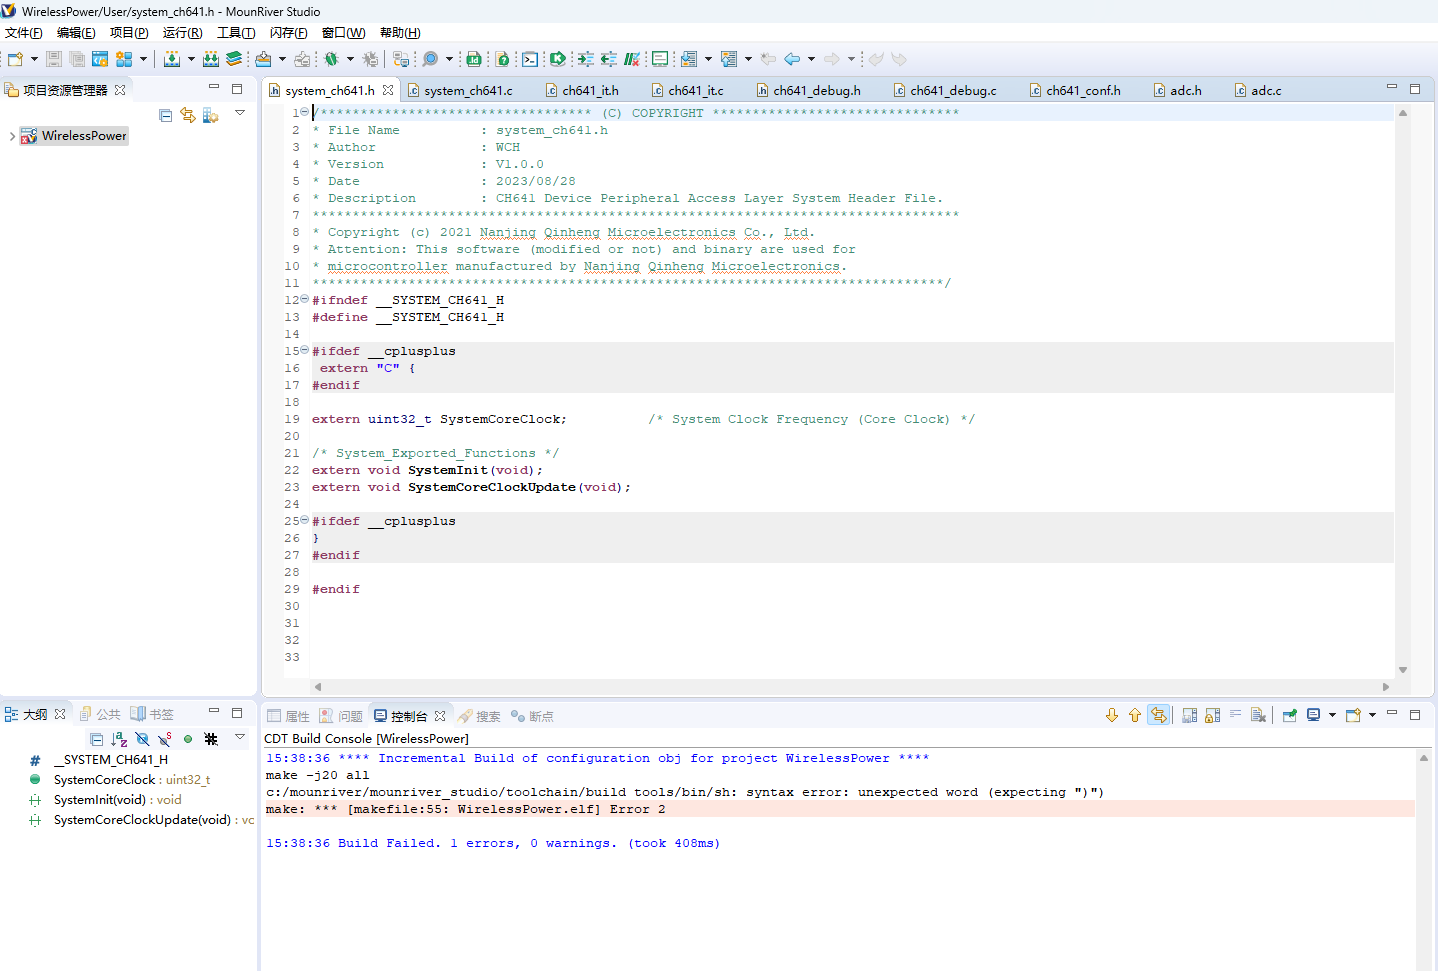Select SystemInit(void) in the outline
This screenshot has width=1438, height=971.
click(x=105, y=800)
